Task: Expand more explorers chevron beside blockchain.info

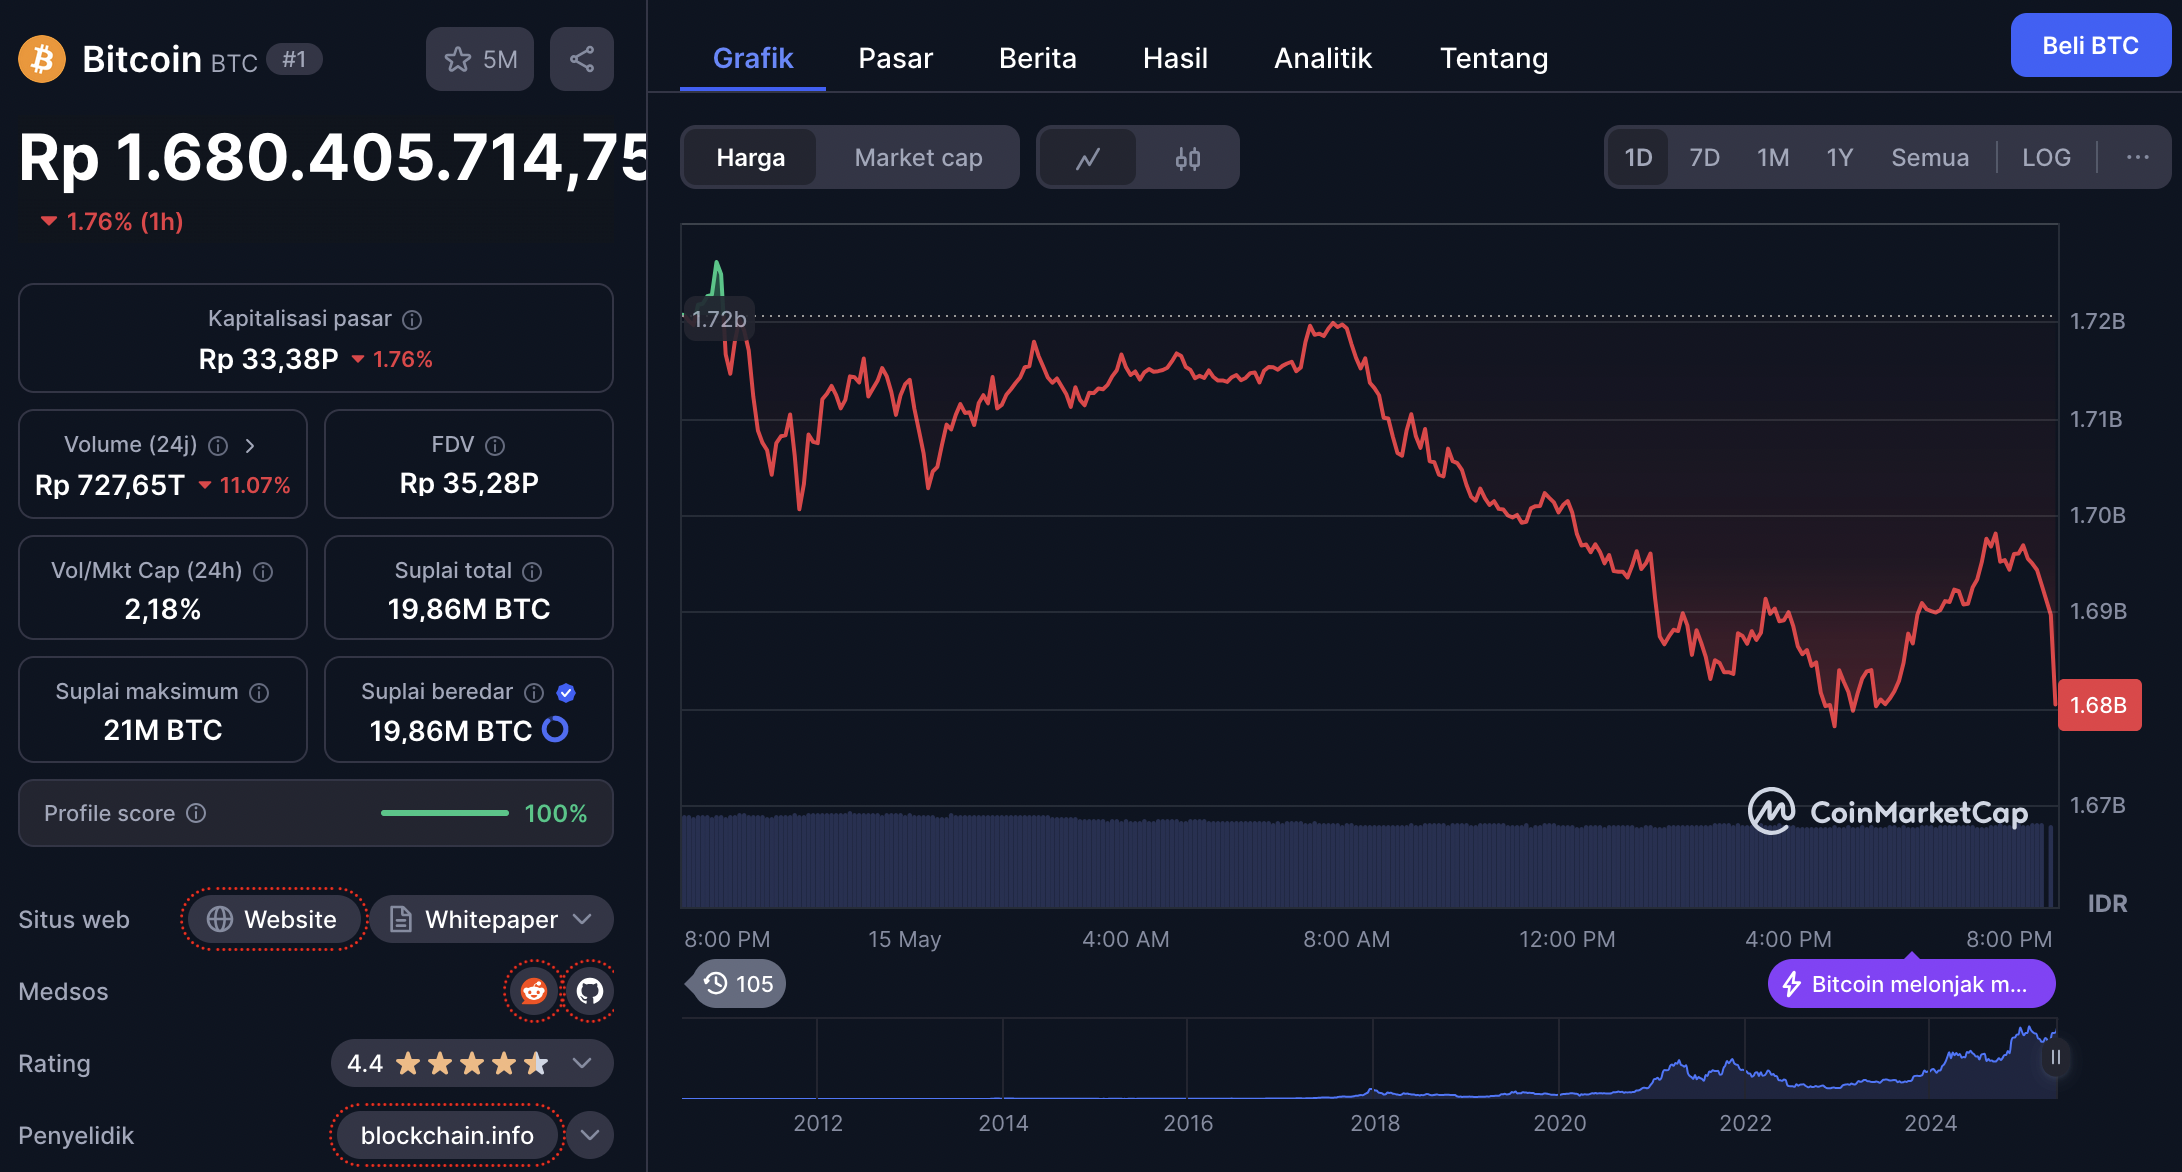Action: click(590, 1135)
